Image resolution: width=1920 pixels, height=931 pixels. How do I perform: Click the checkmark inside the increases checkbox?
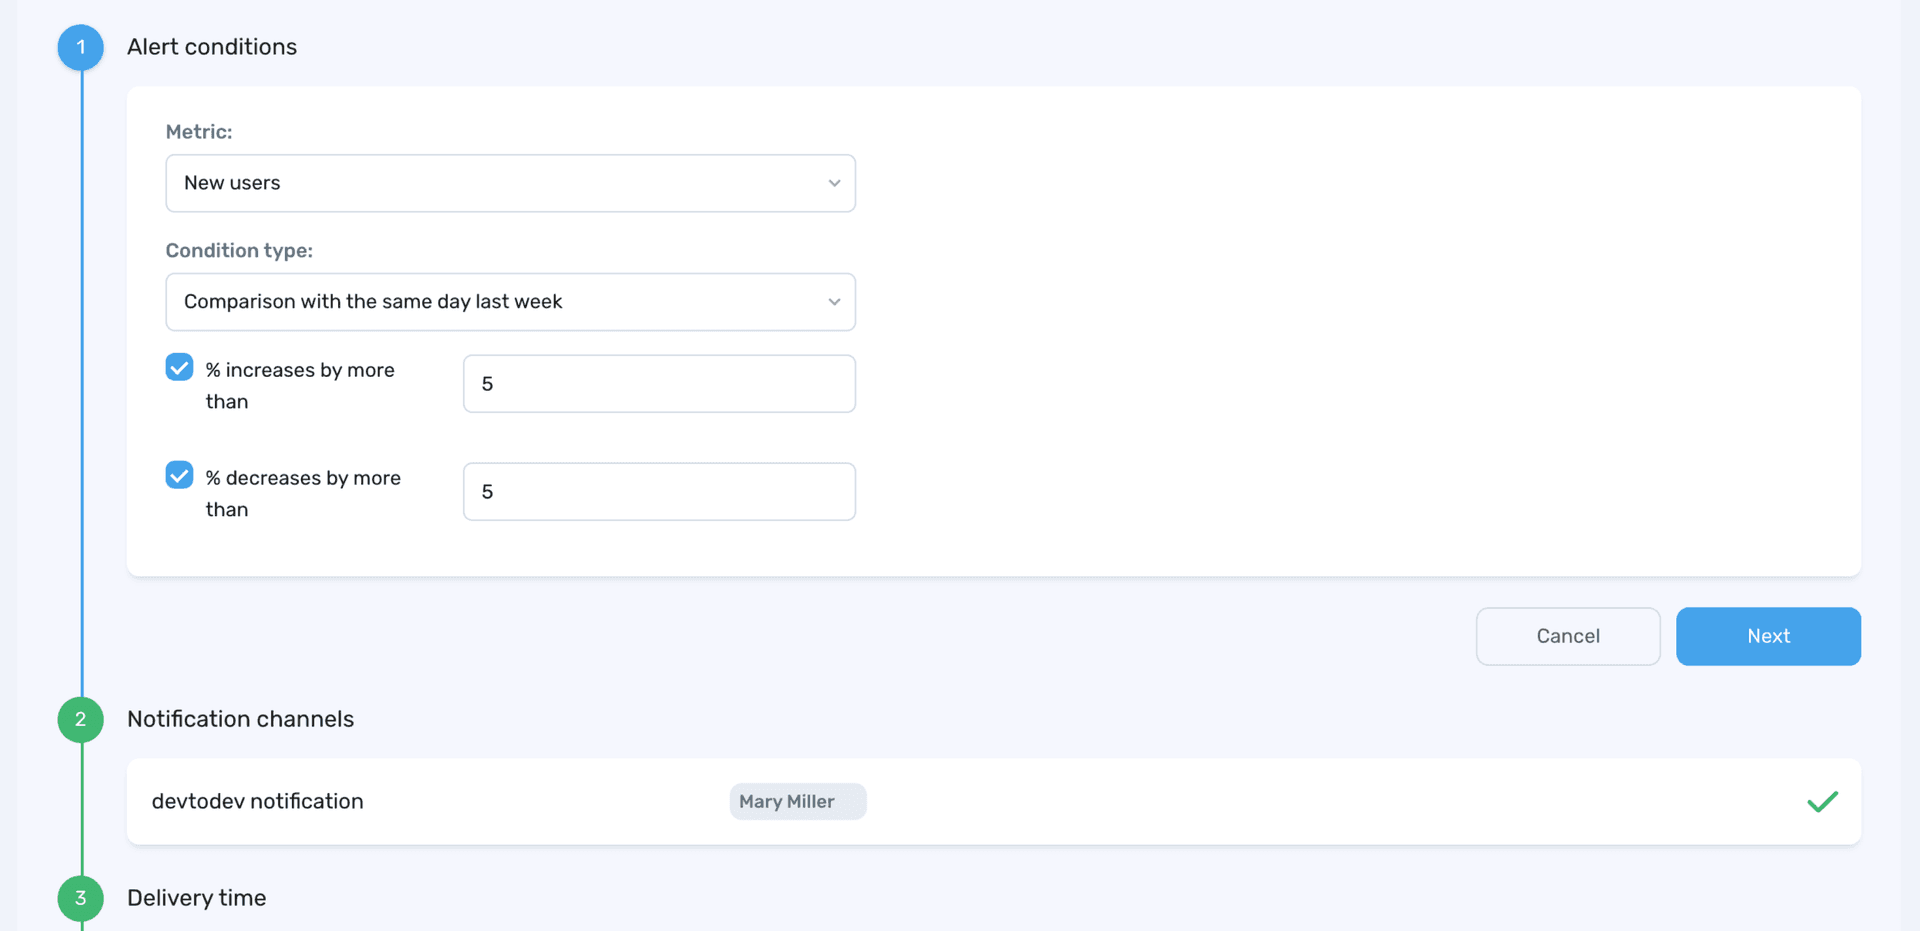(179, 367)
